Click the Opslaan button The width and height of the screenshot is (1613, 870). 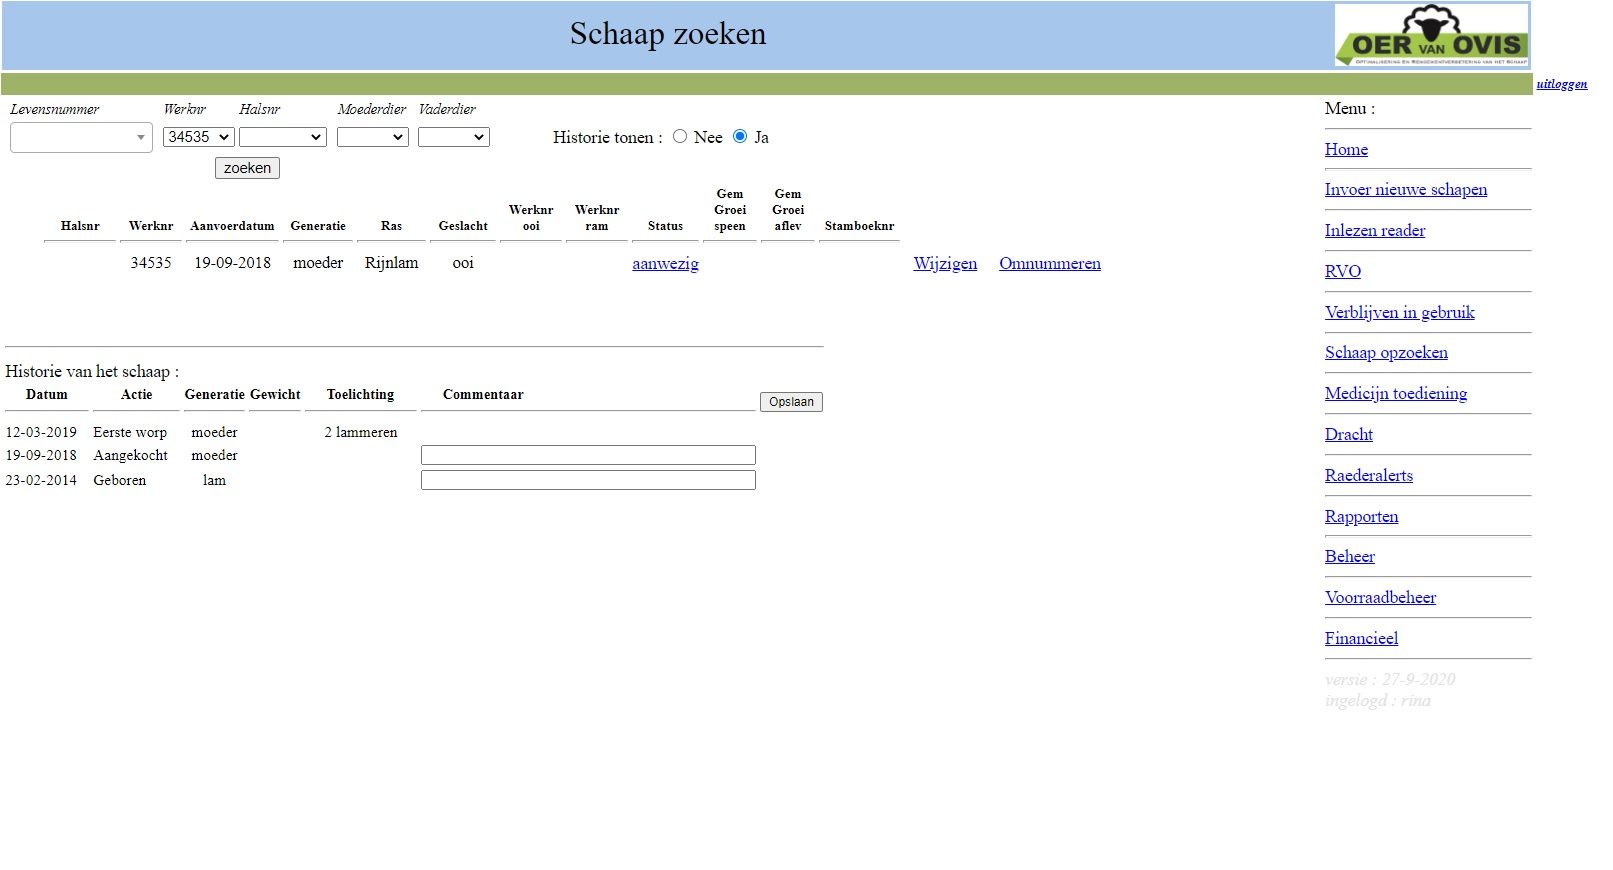[791, 402]
